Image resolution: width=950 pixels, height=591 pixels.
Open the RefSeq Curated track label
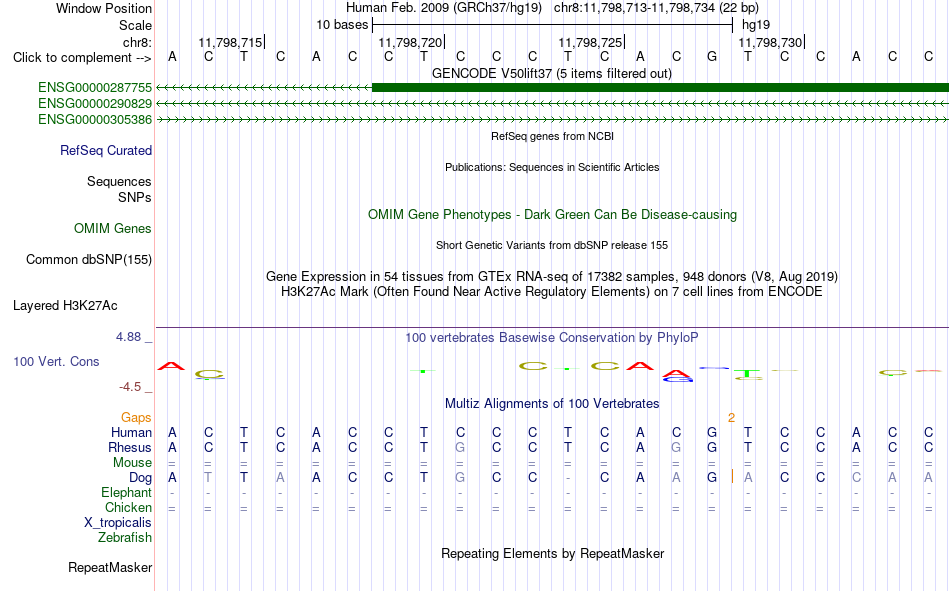point(106,150)
